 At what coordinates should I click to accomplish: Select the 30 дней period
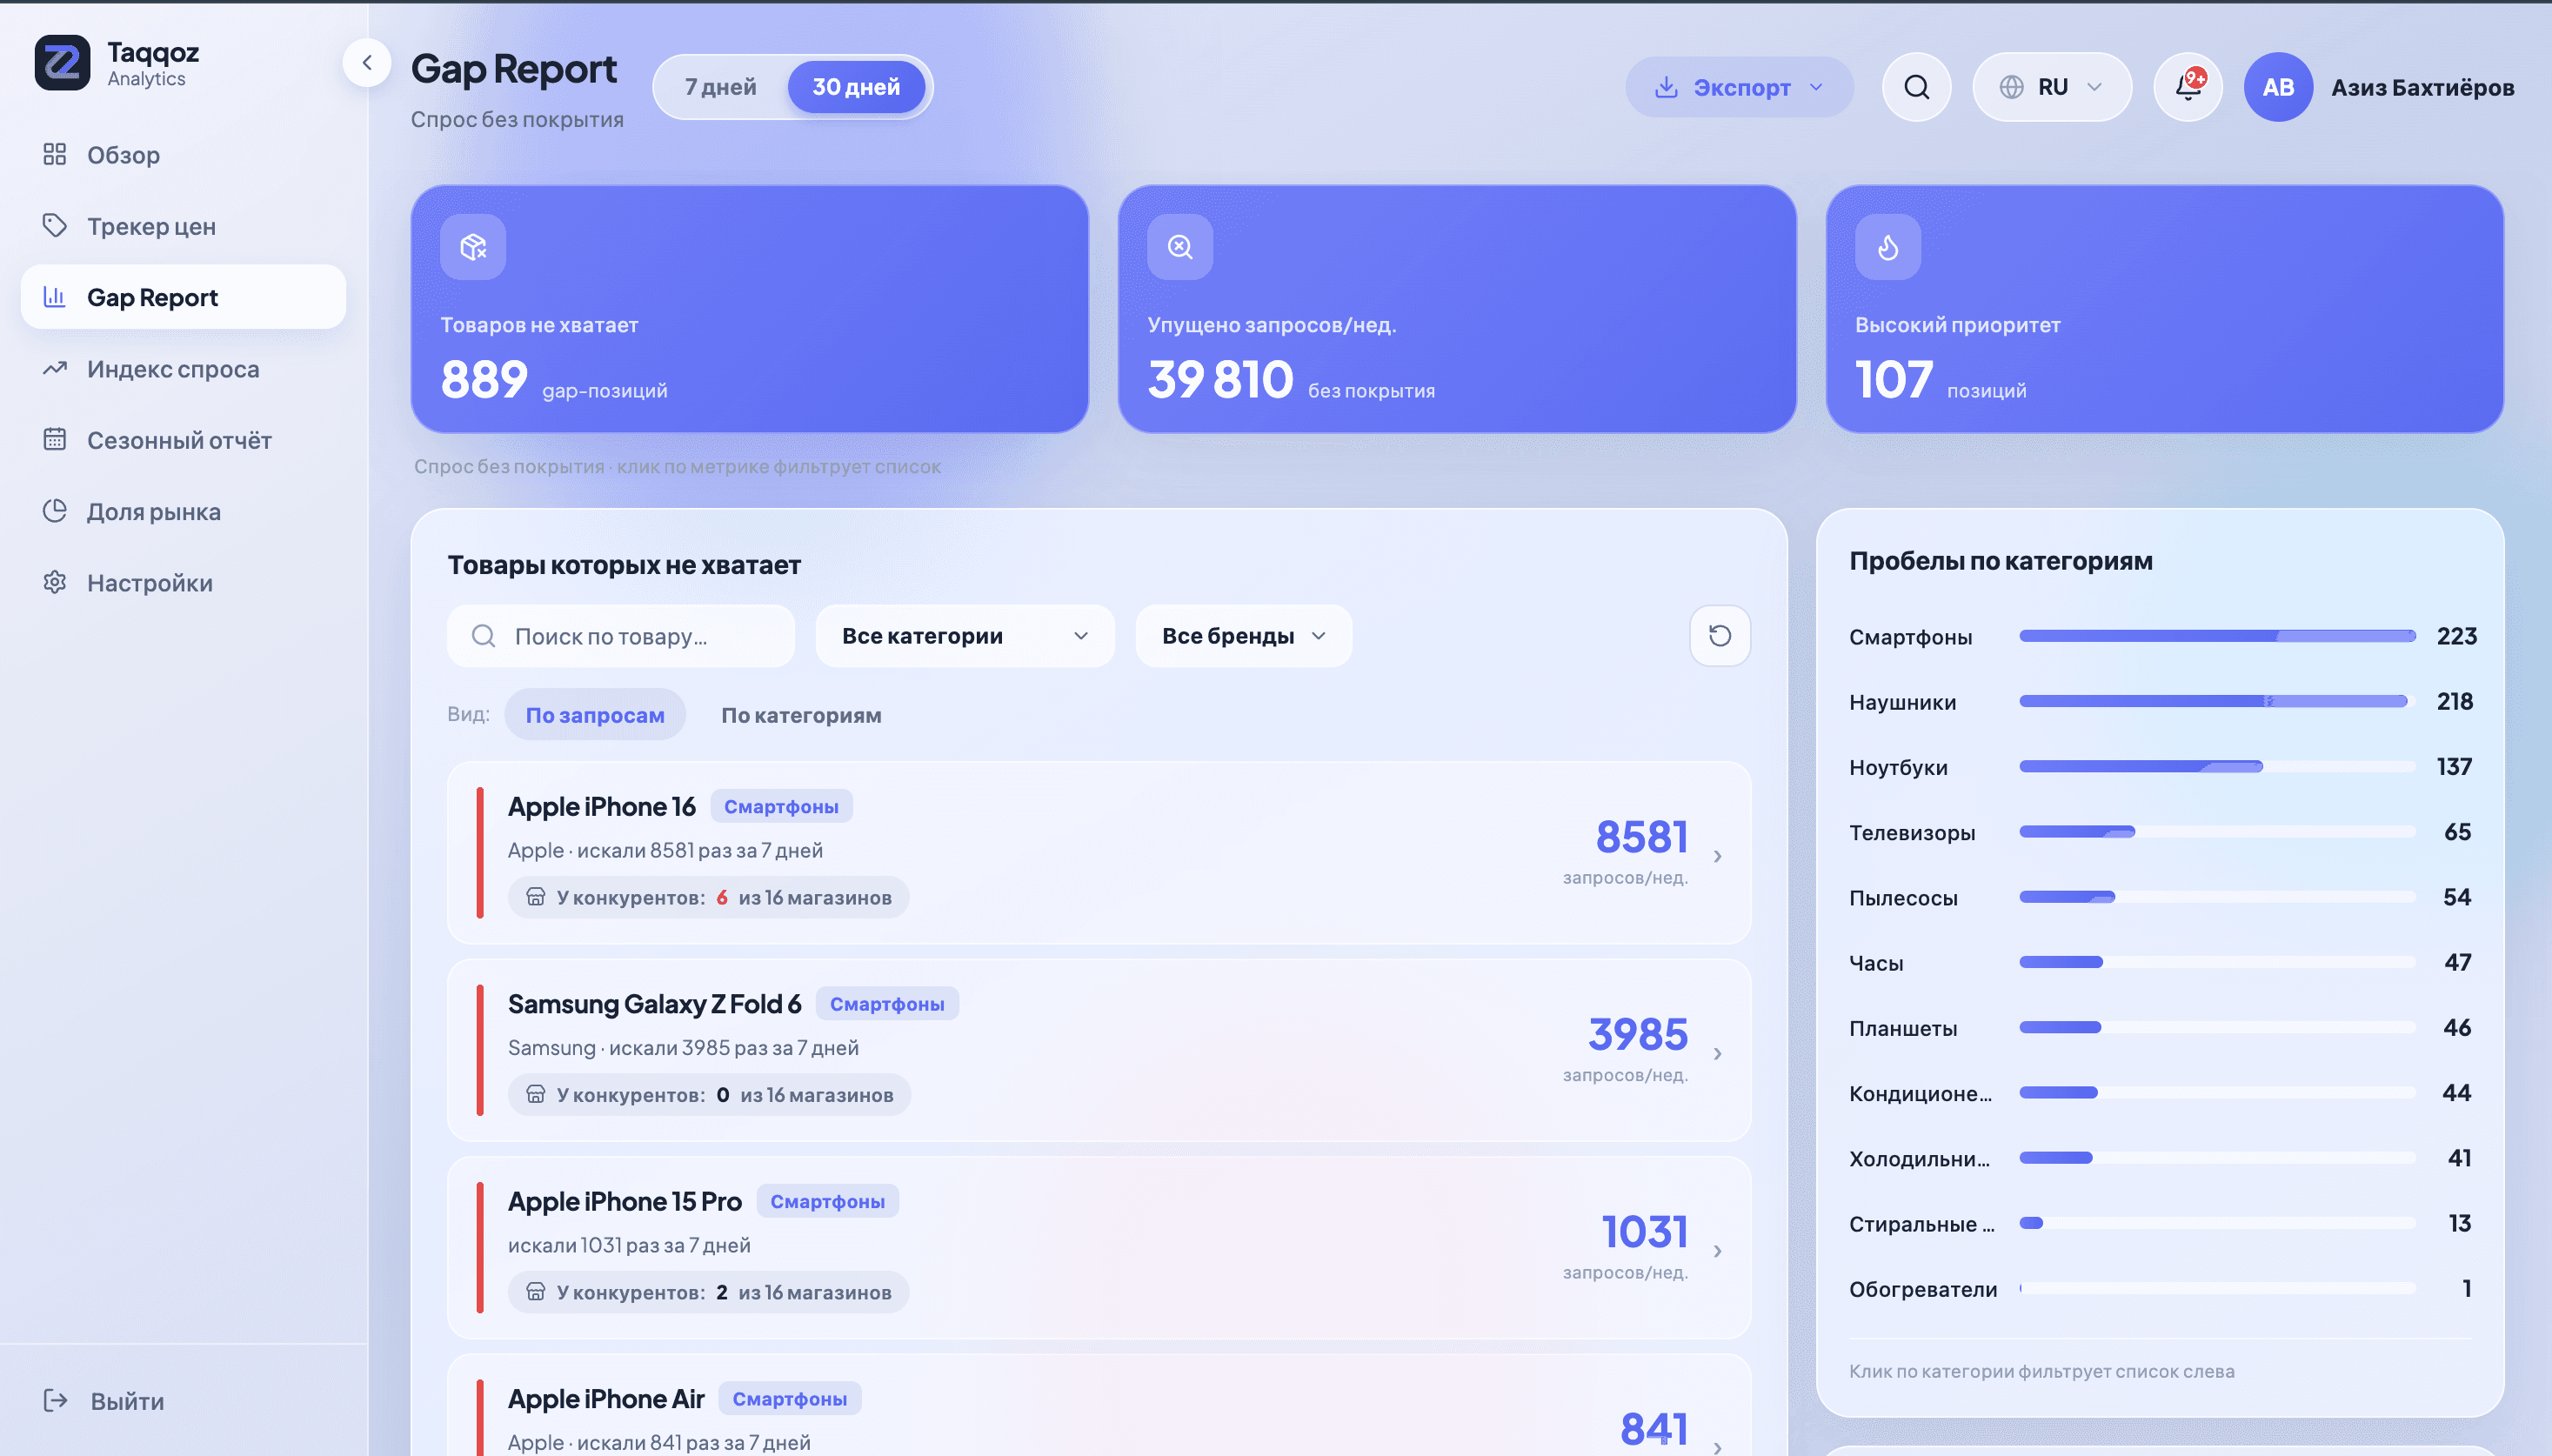(x=856, y=87)
